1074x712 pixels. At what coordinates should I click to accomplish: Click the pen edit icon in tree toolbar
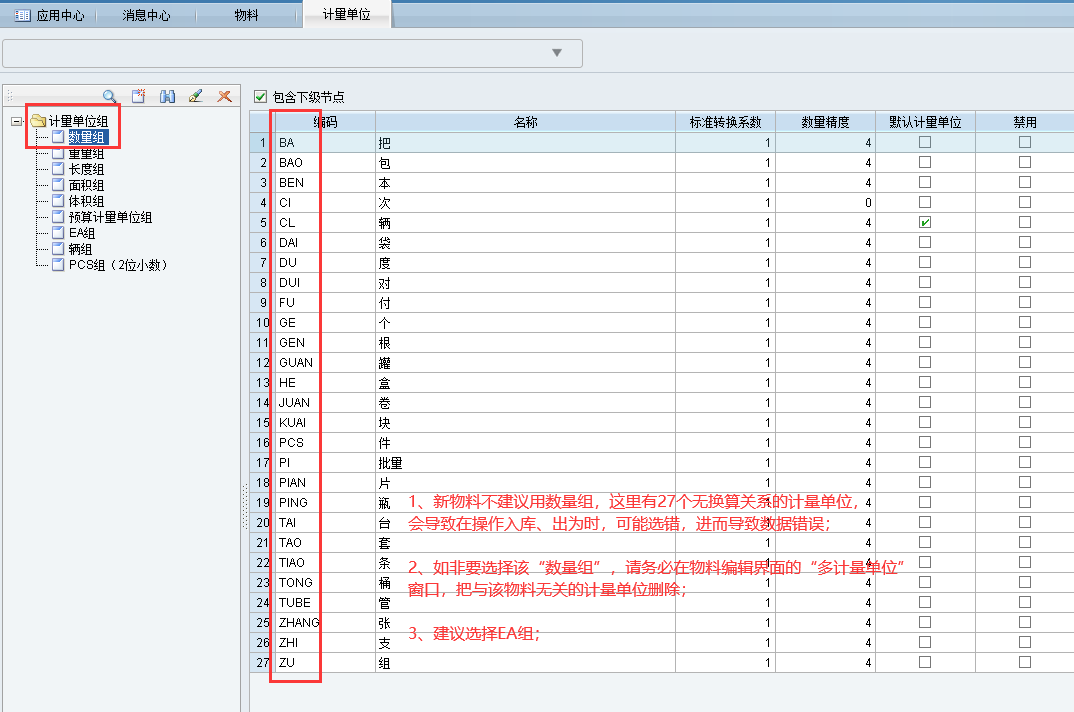point(196,96)
